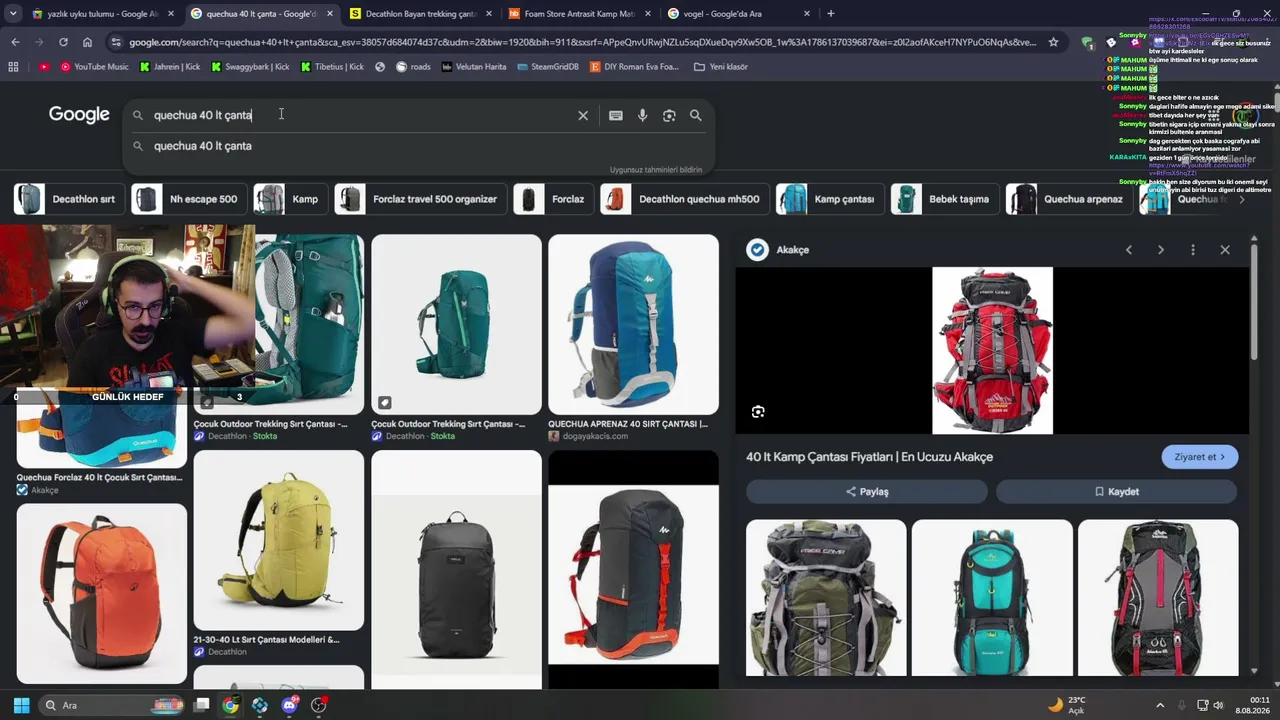
Task: Open the 'Tibetius | Kick' bookmark
Action: click(332, 67)
